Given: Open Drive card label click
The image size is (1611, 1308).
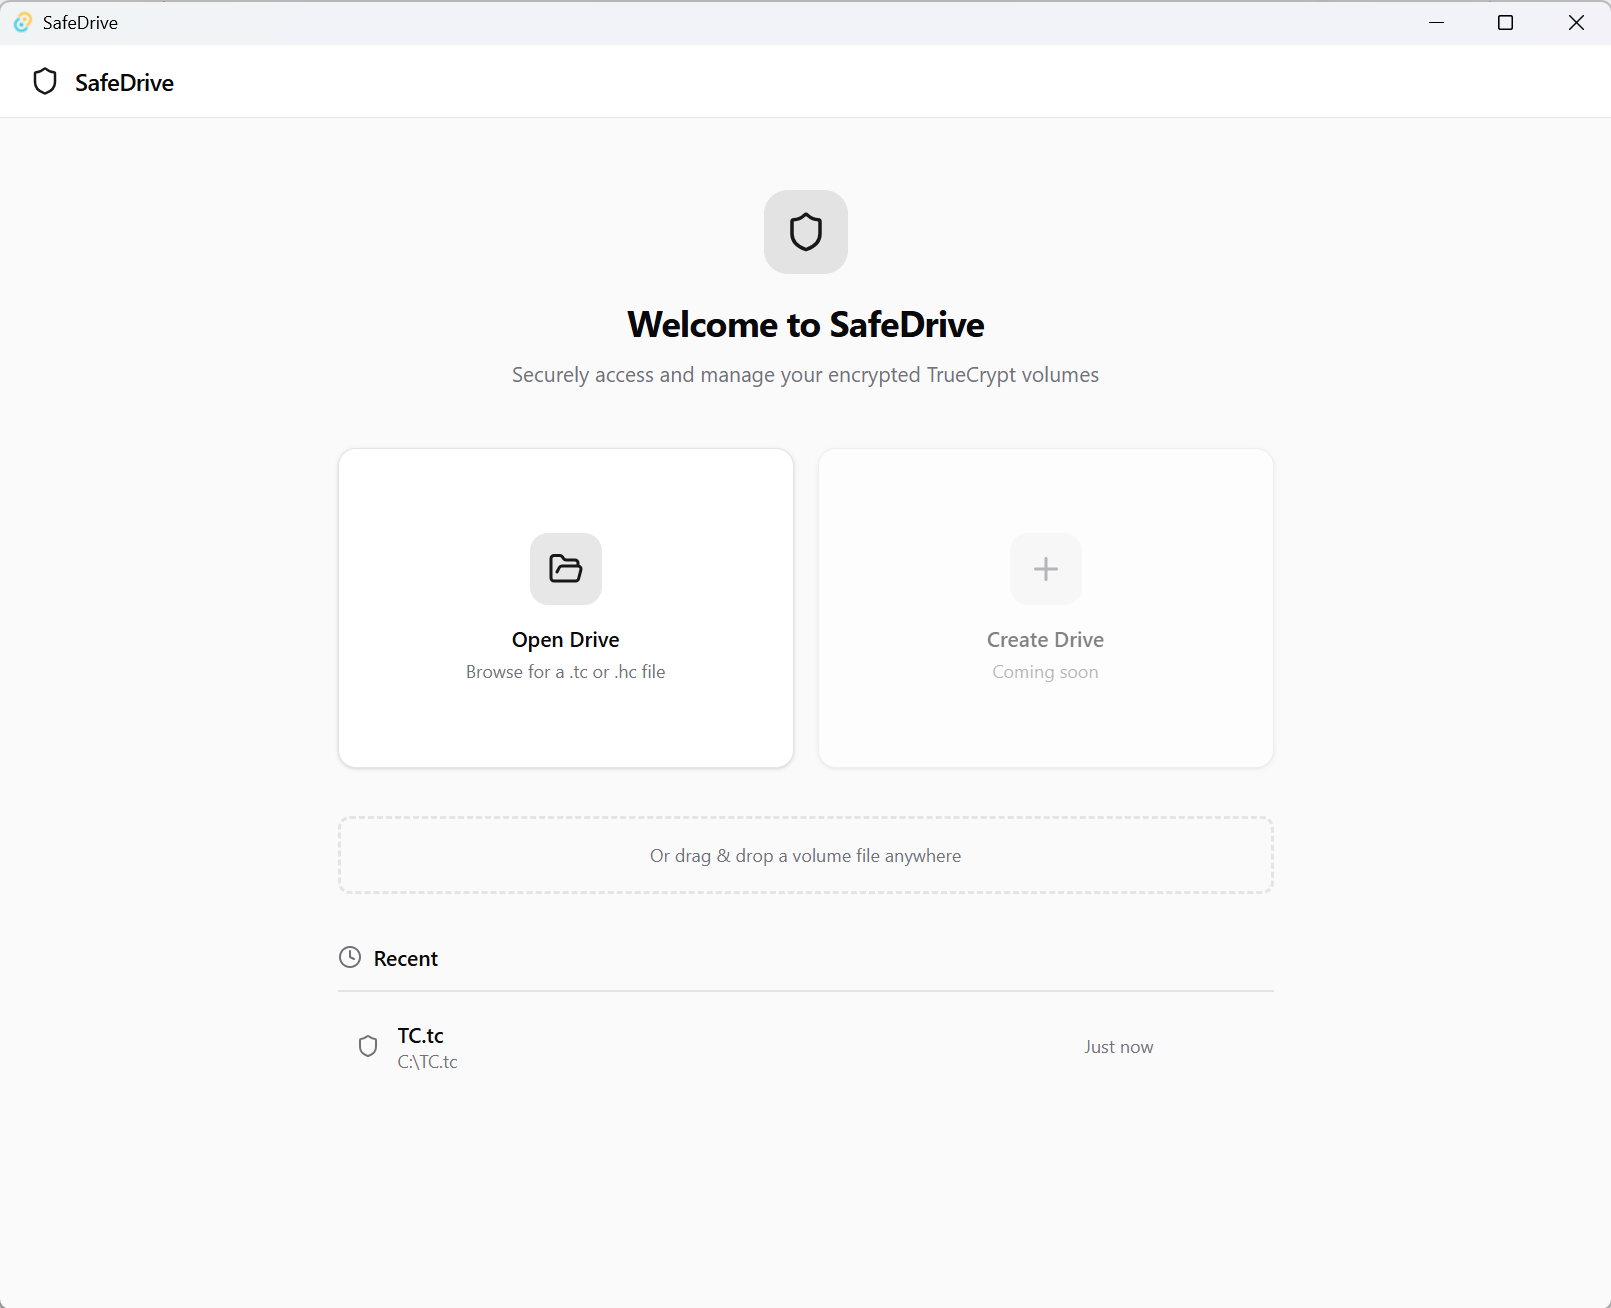Looking at the screenshot, I should point(566,640).
